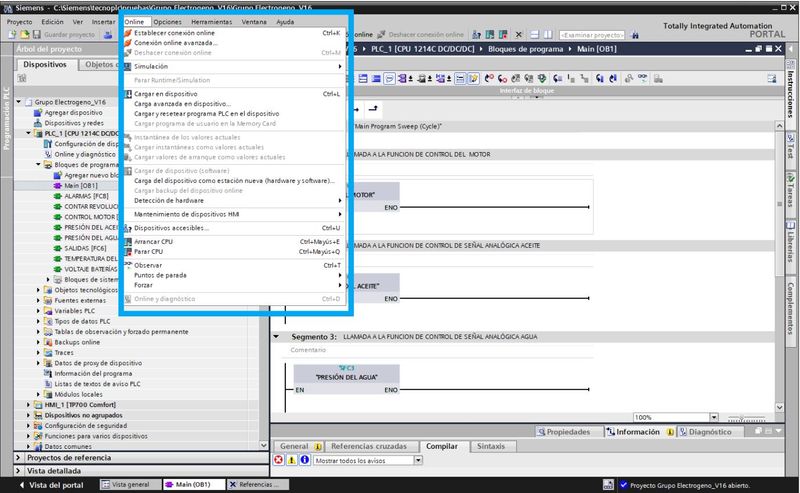Toggle network comments display in editor toolbar
The height and width of the screenshot is (493, 800).
(460, 79)
